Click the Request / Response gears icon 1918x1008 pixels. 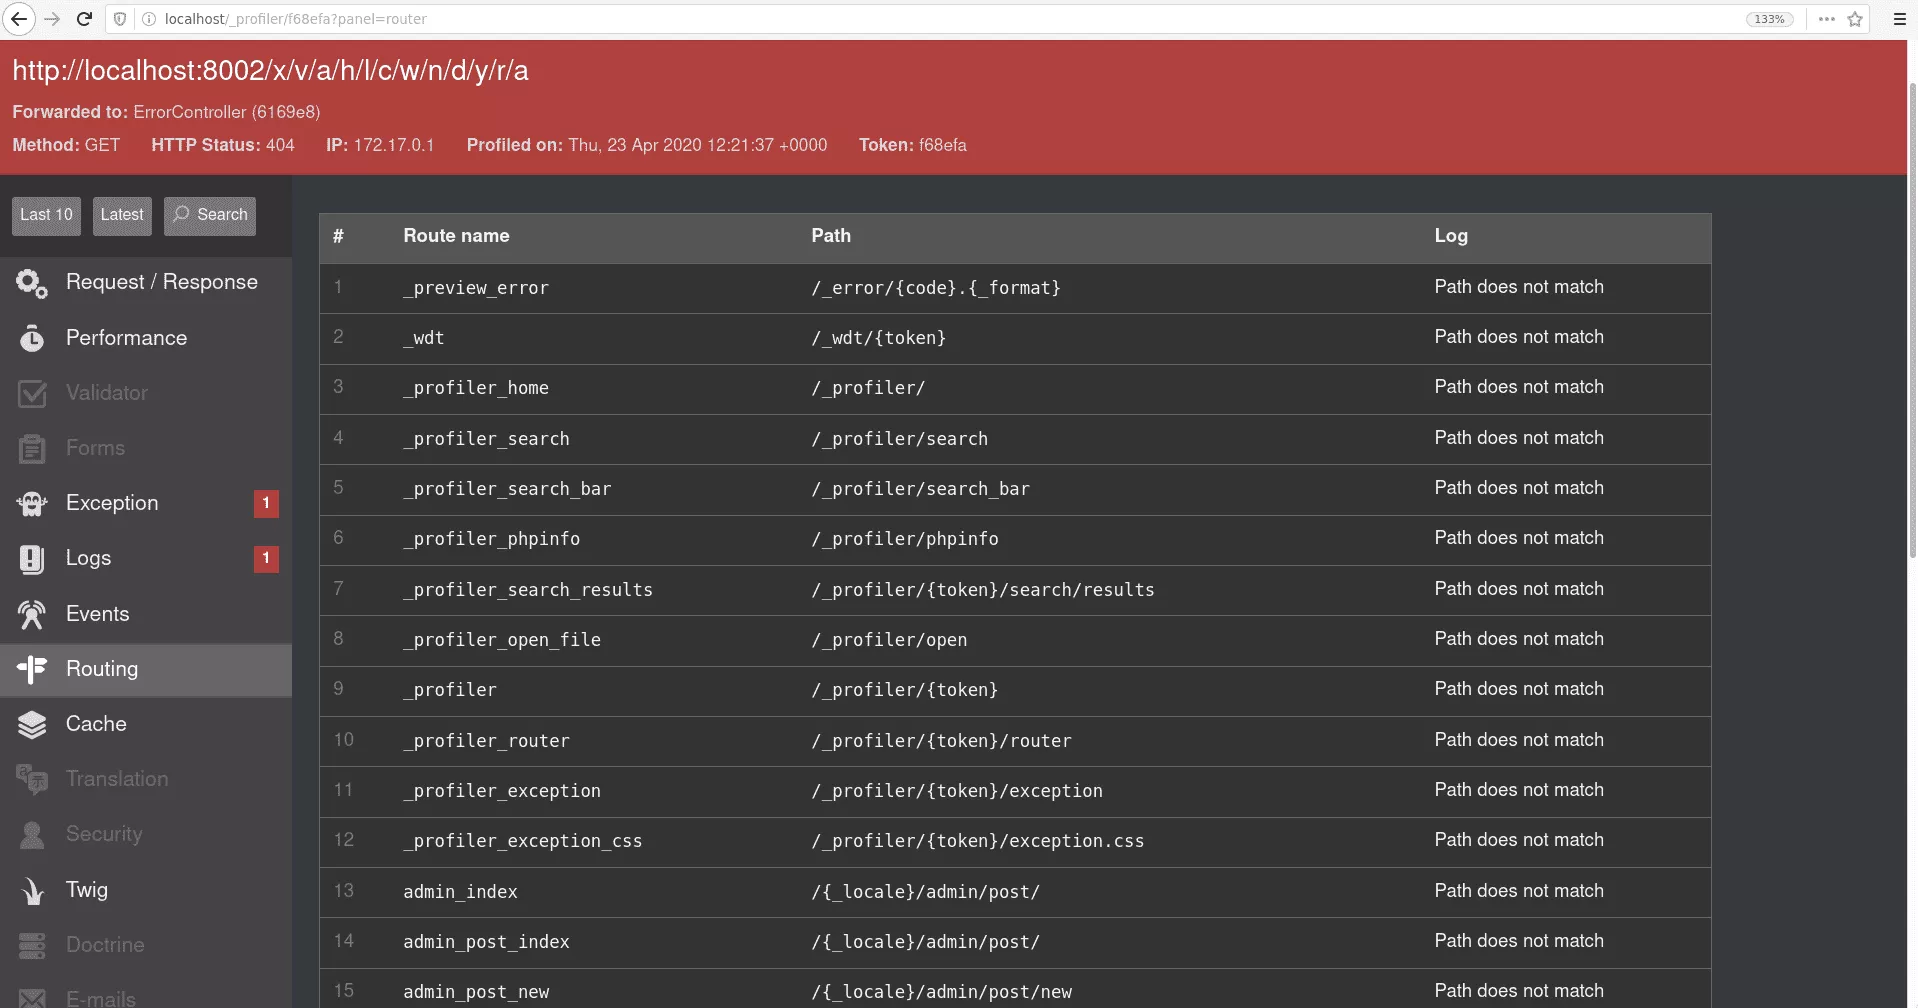pyautogui.click(x=32, y=284)
